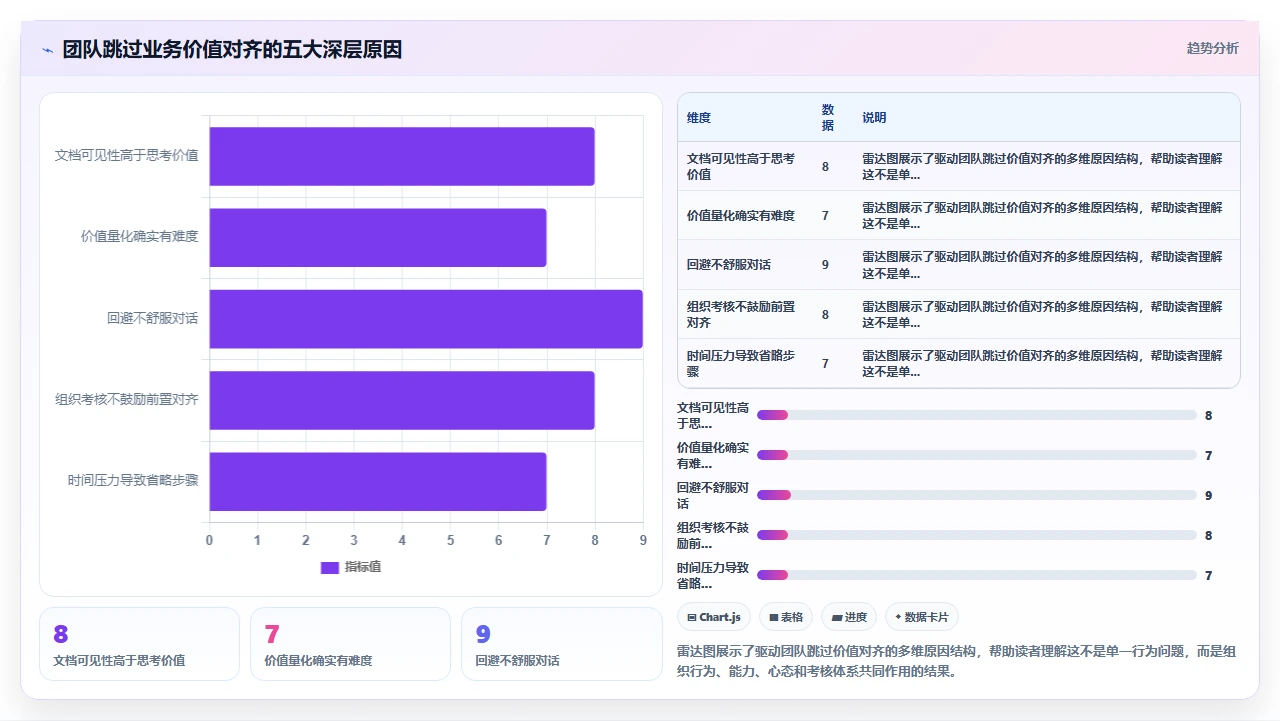The image size is (1280, 721).
Task: Click the lightning icon beside the page title
Action: click(47, 50)
